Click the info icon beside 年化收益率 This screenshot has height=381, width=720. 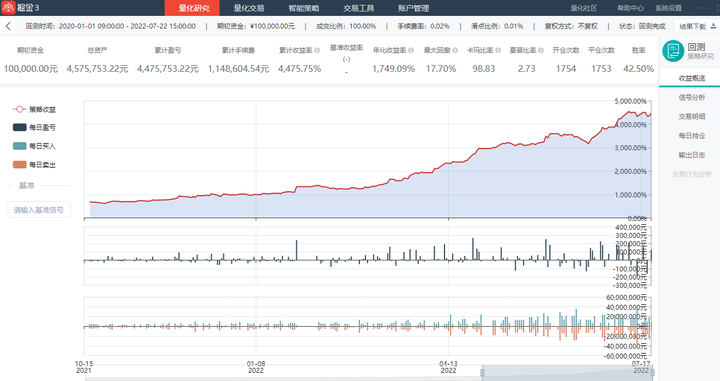pyautogui.click(x=411, y=50)
